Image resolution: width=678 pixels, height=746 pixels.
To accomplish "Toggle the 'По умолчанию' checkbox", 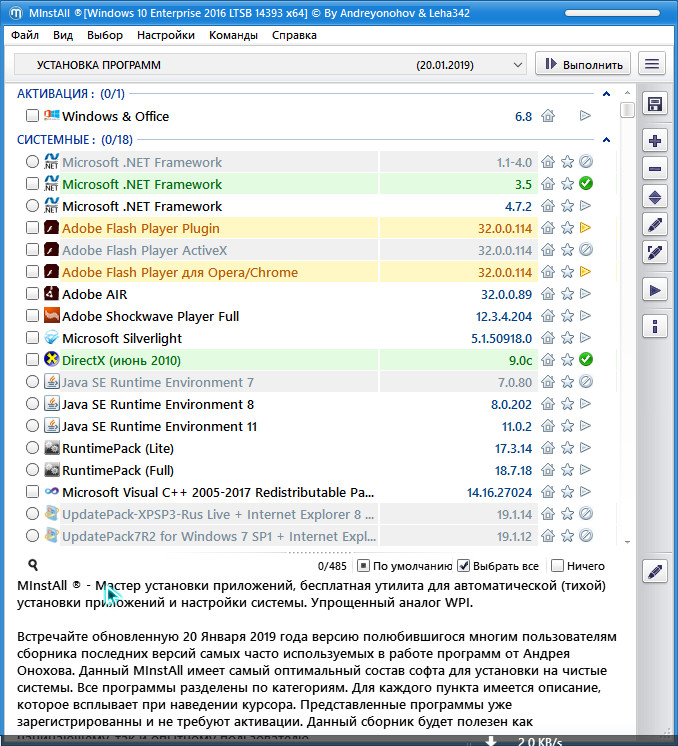I will 363,566.
